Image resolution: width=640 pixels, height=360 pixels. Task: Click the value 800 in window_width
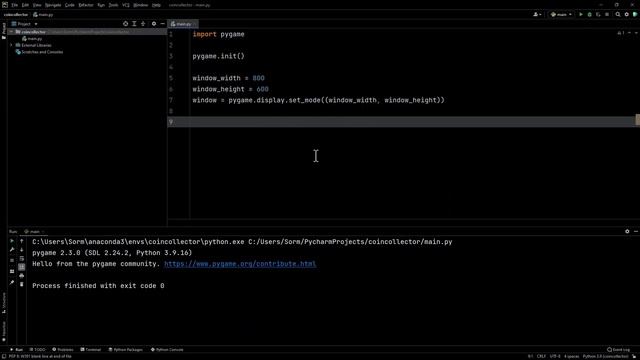coord(258,78)
